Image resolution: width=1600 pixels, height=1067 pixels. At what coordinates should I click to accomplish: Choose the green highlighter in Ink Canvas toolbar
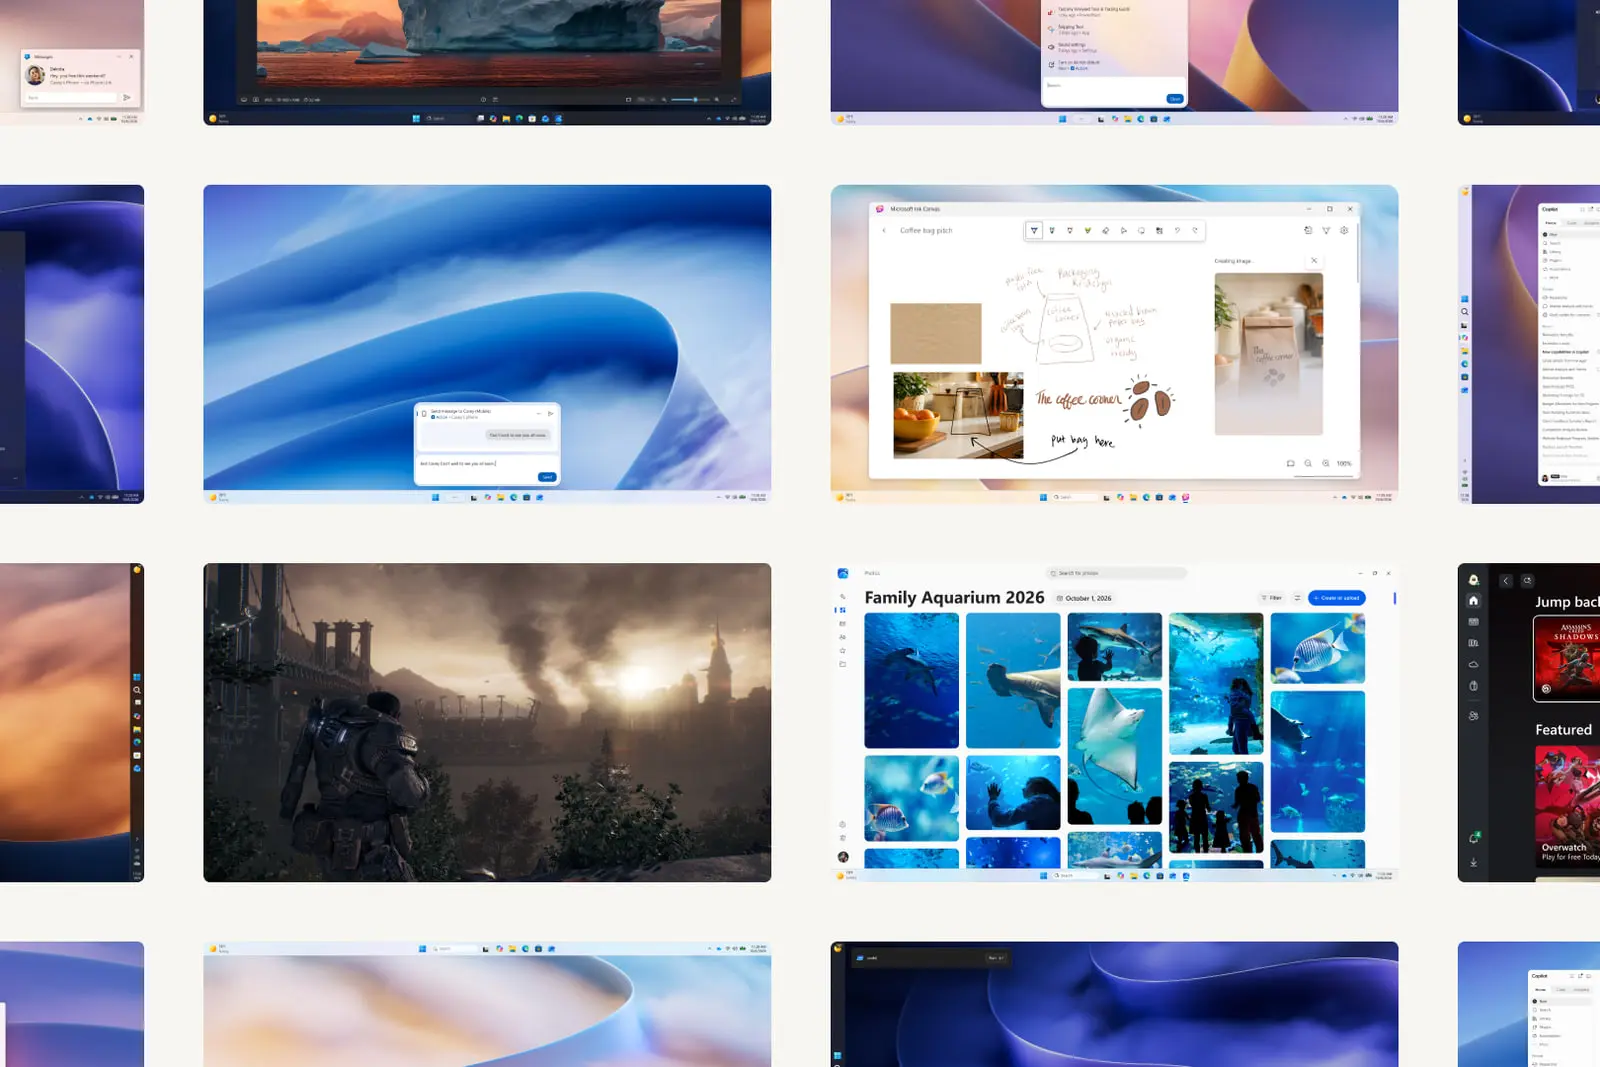[x=1087, y=230]
